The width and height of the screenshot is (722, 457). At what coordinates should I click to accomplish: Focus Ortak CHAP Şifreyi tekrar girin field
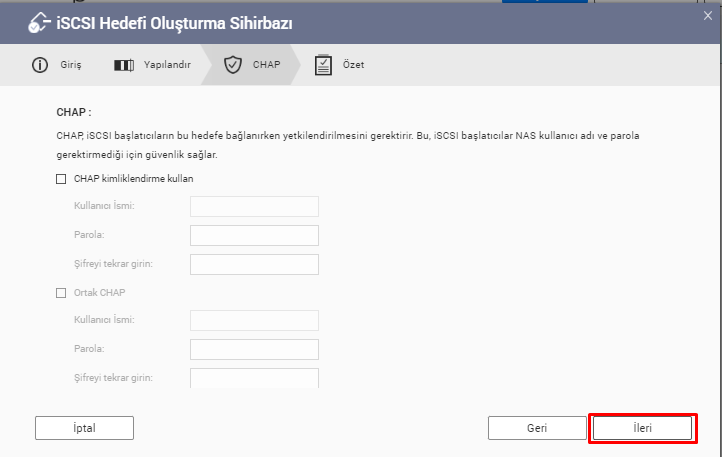tap(254, 378)
